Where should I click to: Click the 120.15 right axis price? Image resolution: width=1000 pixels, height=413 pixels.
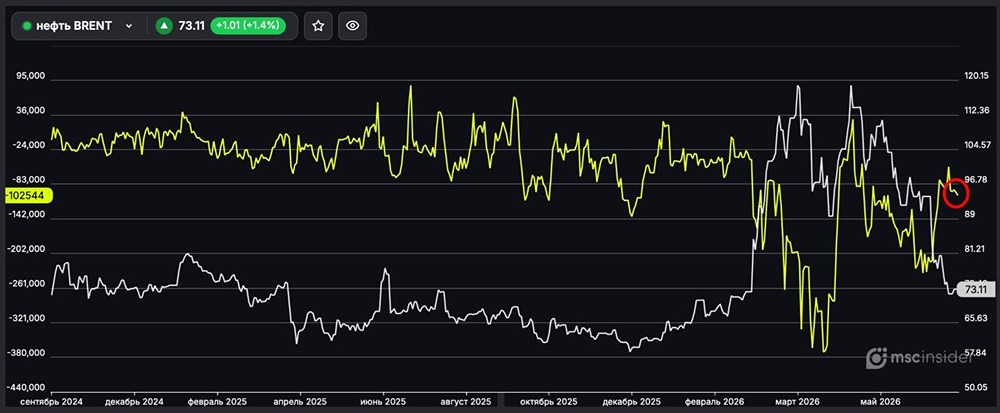click(976, 76)
